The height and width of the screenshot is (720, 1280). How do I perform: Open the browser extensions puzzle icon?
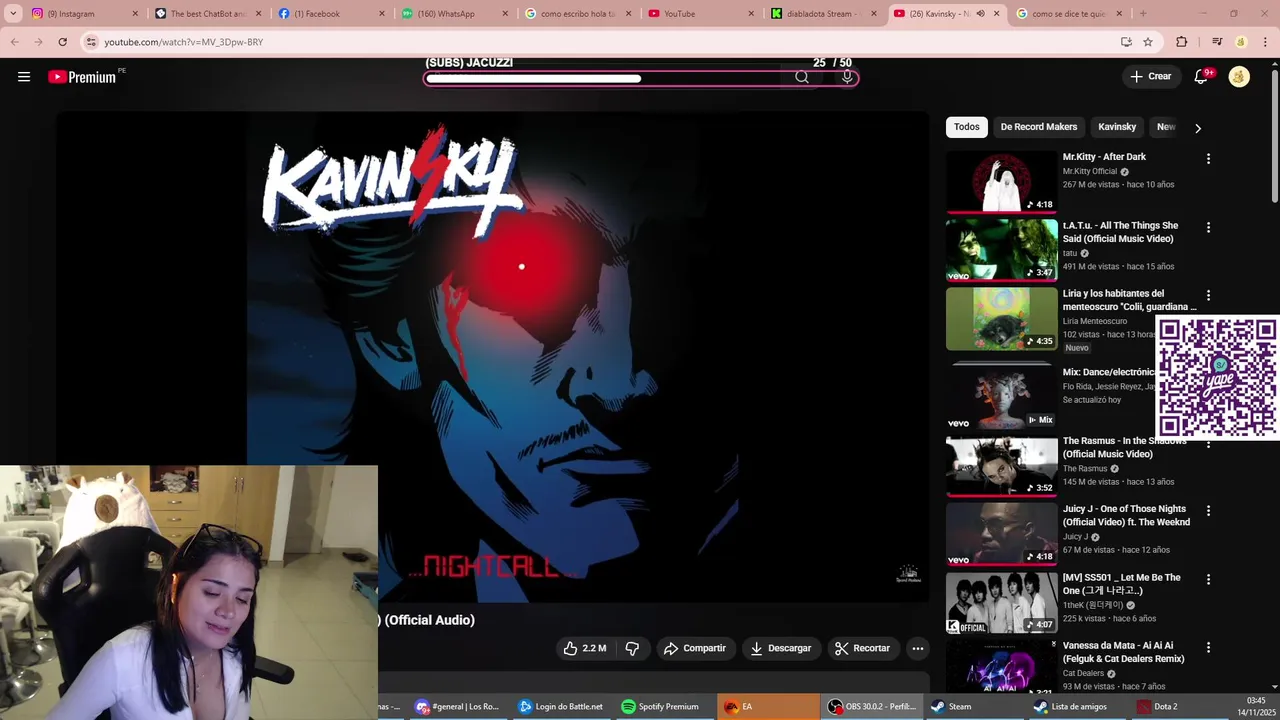[1182, 42]
